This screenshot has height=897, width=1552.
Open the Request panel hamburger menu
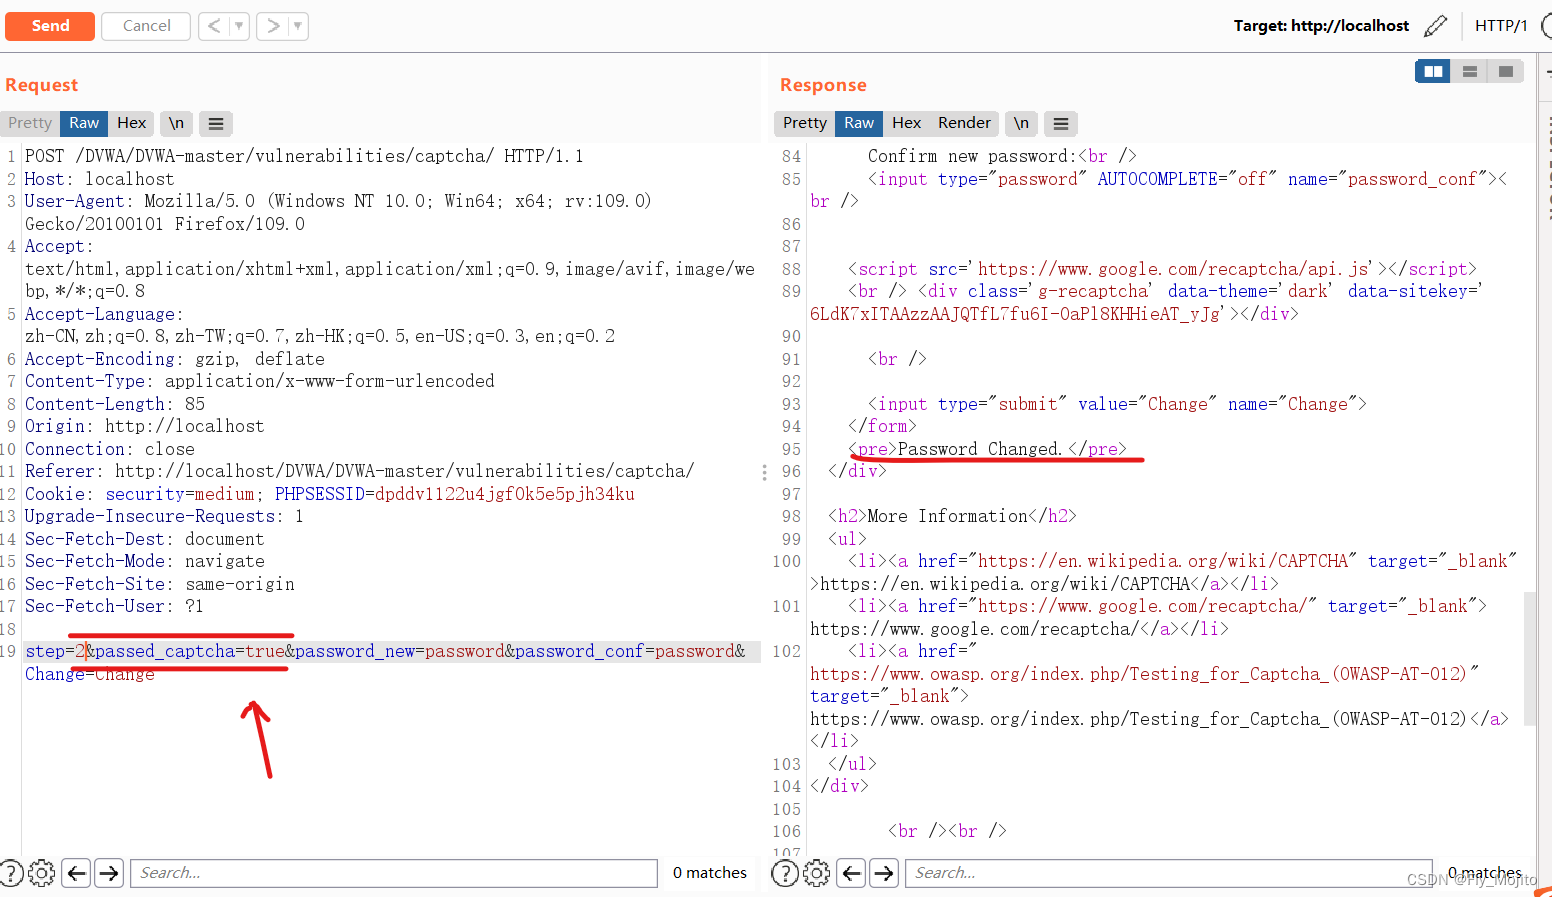[x=216, y=123]
